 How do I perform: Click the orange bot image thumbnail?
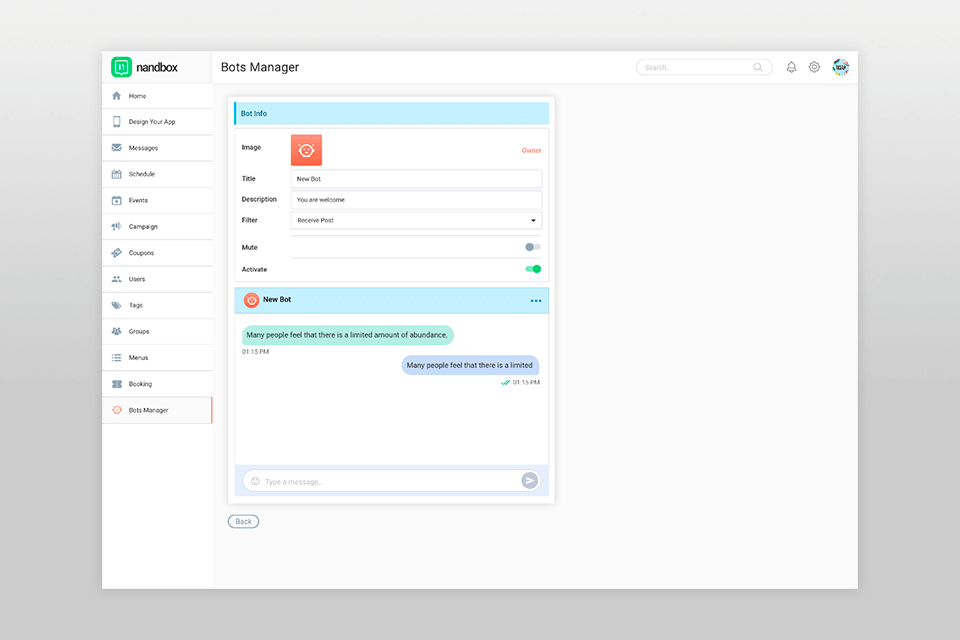[306, 150]
